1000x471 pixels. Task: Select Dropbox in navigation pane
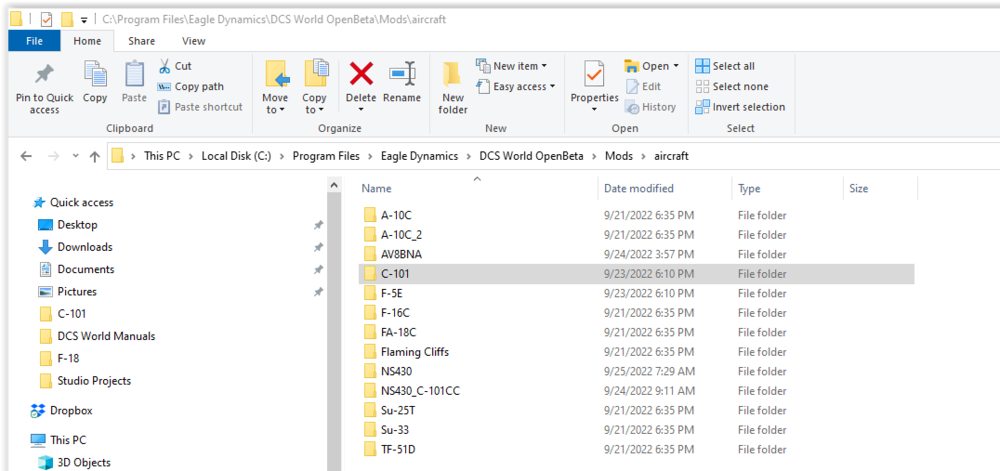[71, 411]
